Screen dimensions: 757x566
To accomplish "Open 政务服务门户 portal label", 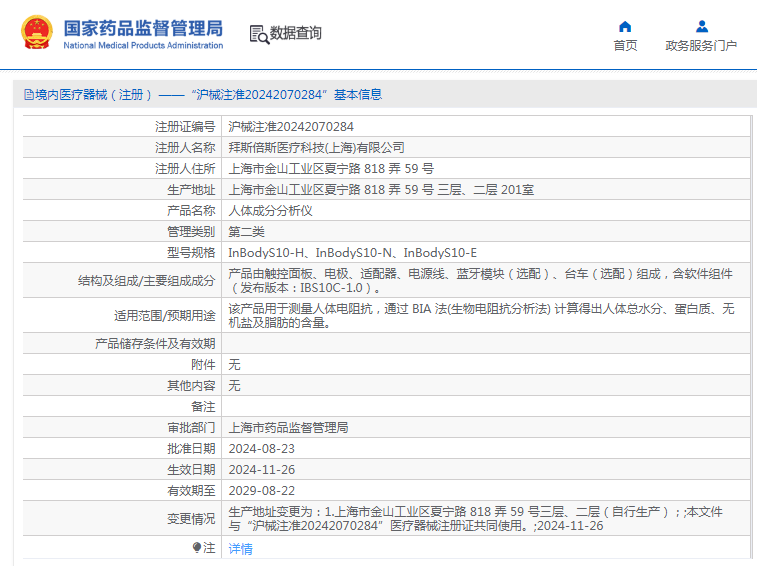I will coord(701,45).
